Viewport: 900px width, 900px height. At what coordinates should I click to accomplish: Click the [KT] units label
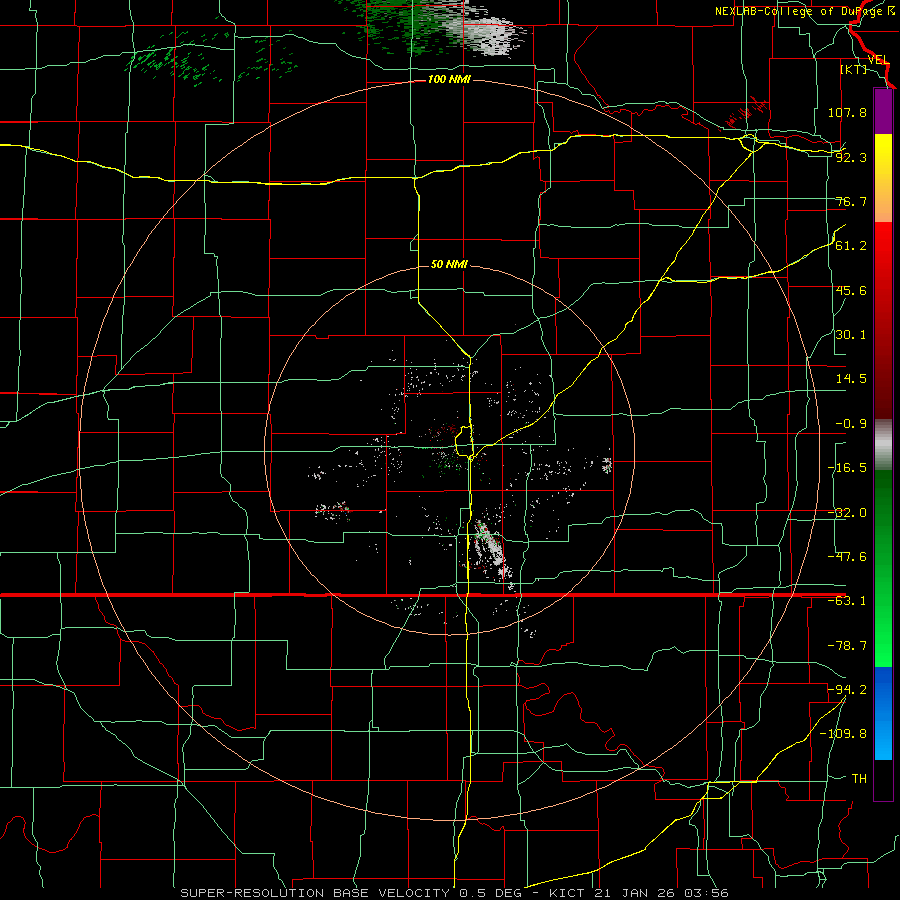pos(854,69)
